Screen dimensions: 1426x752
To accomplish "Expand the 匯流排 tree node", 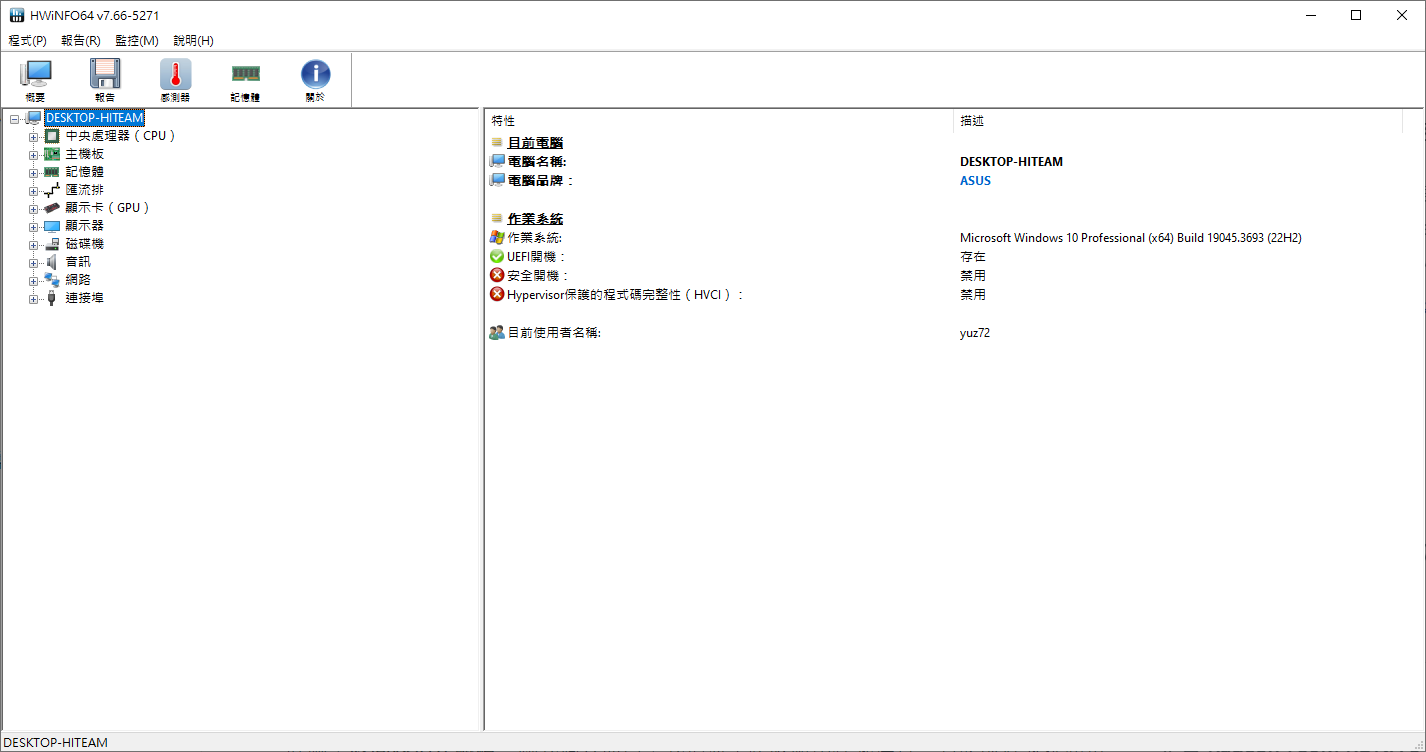I will point(34,191).
